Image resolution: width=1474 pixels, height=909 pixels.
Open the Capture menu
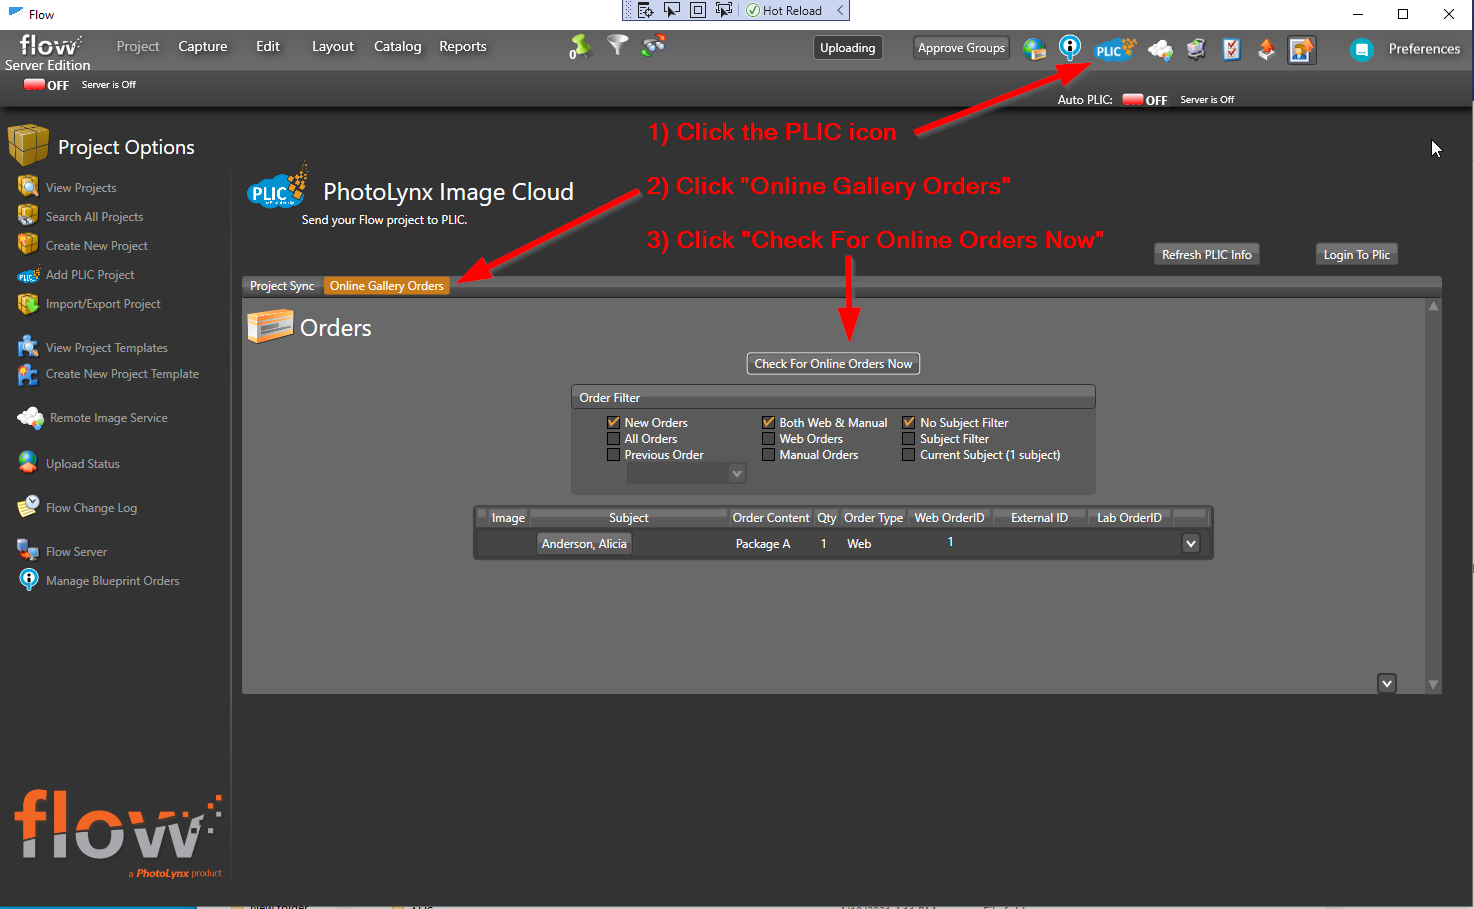tap(203, 46)
